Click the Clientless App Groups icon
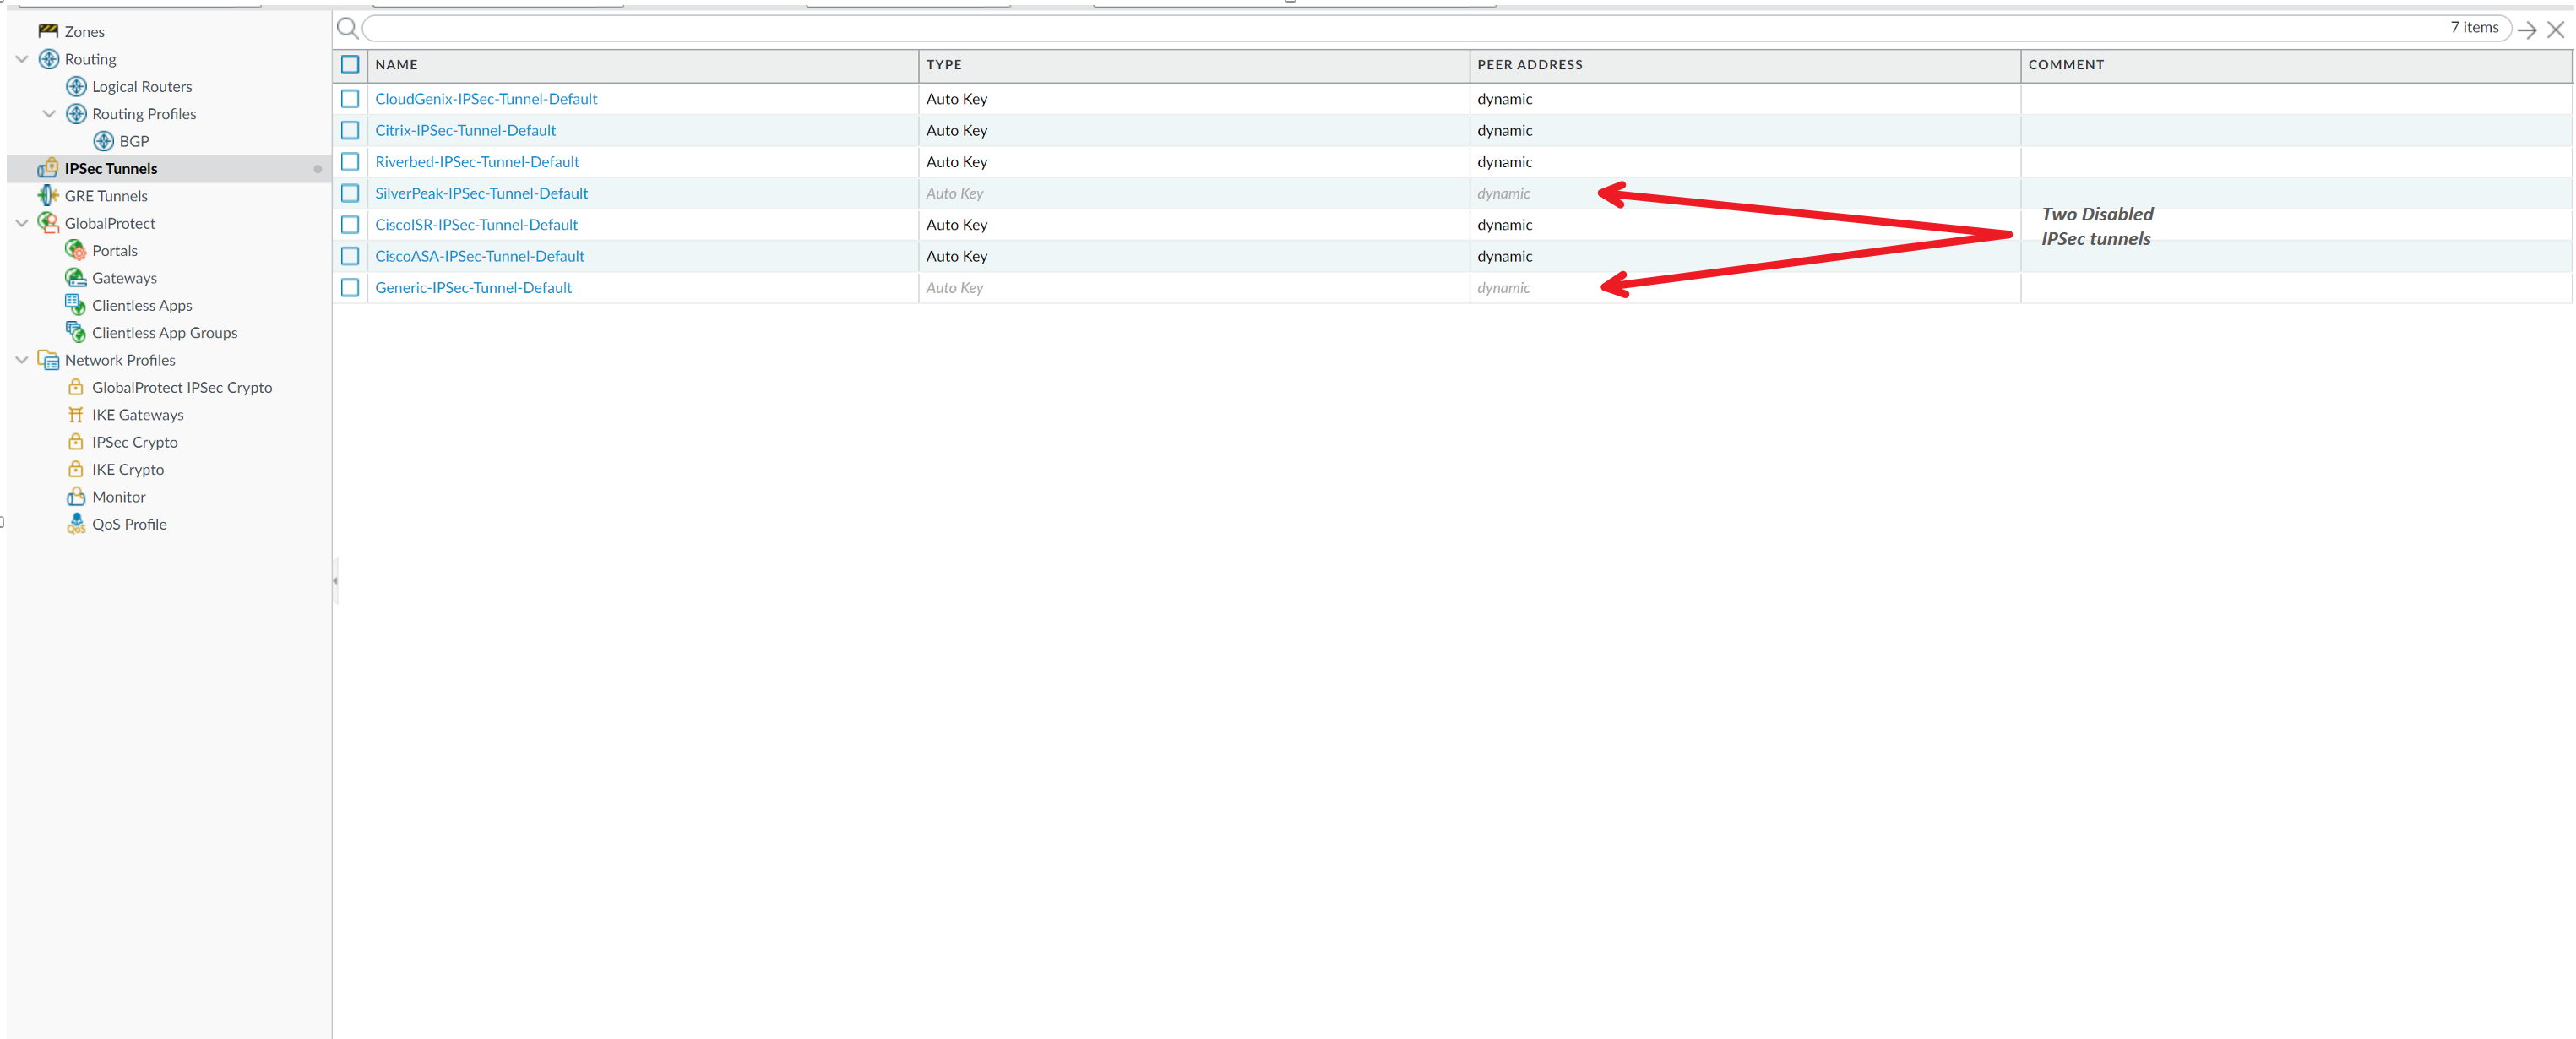Image resolution: width=2576 pixels, height=1039 pixels. [x=75, y=332]
